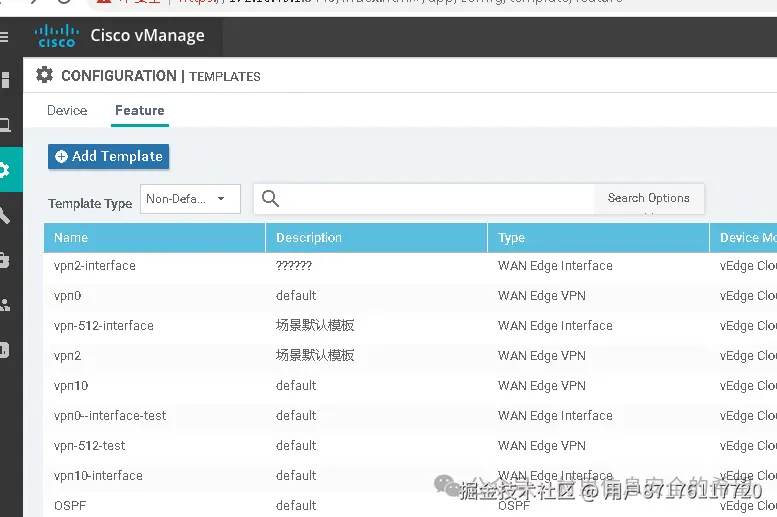Select the vpn2 template name
Screen dimensions: 777x517
point(67,356)
